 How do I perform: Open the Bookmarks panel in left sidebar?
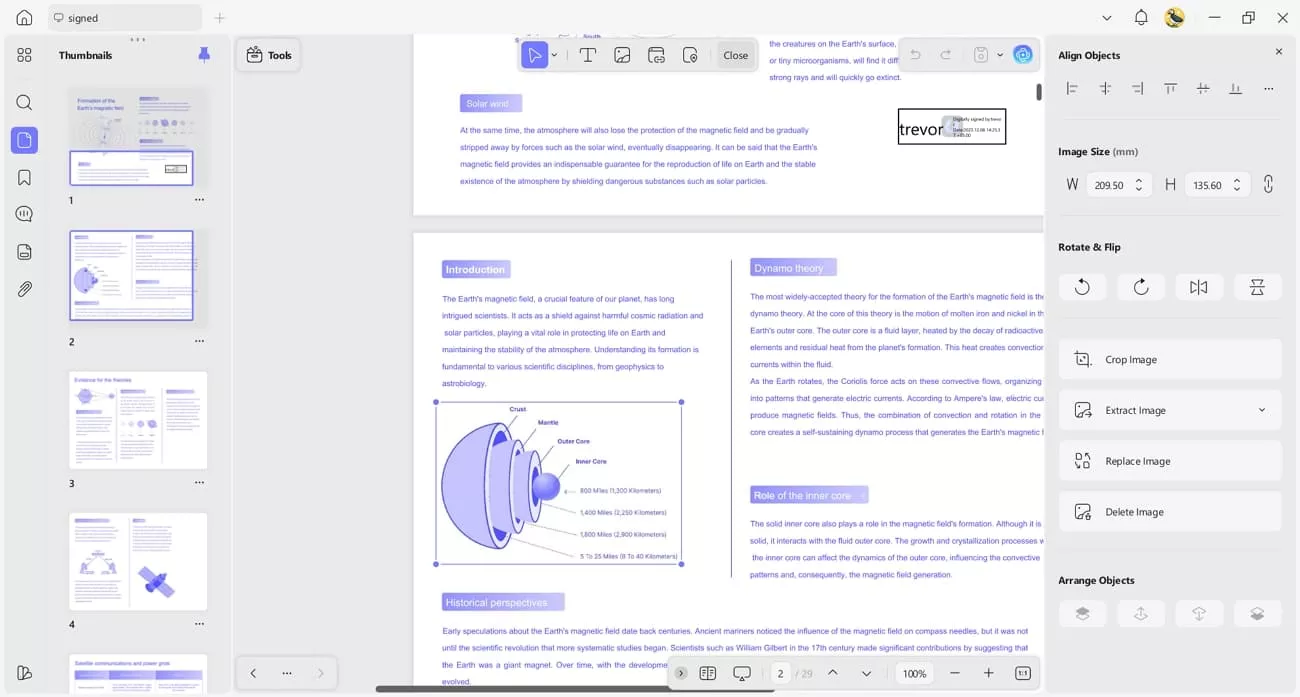pyautogui.click(x=24, y=178)
